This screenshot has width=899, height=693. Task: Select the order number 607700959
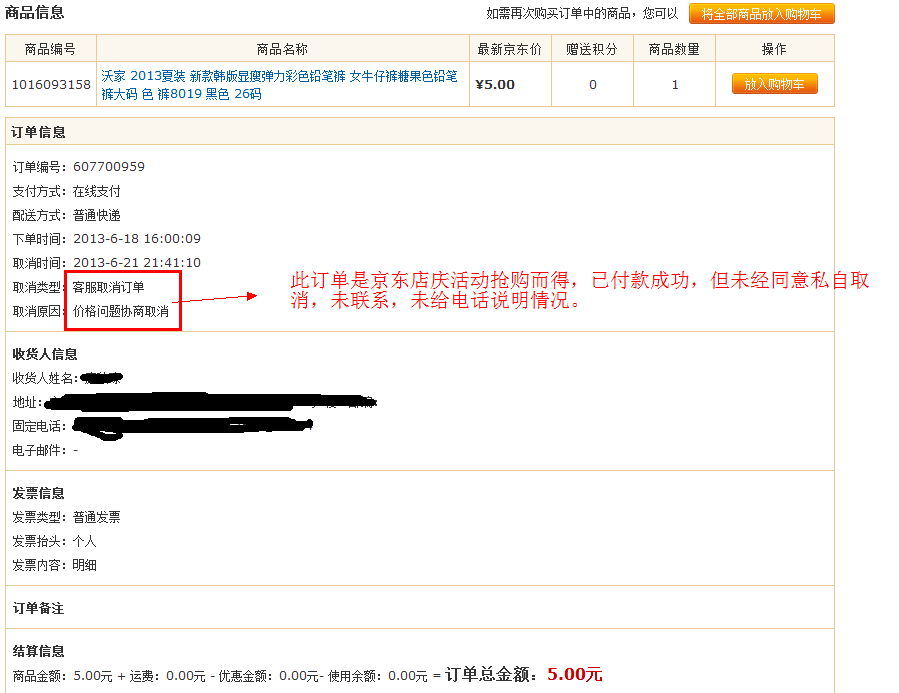[106, 165]
